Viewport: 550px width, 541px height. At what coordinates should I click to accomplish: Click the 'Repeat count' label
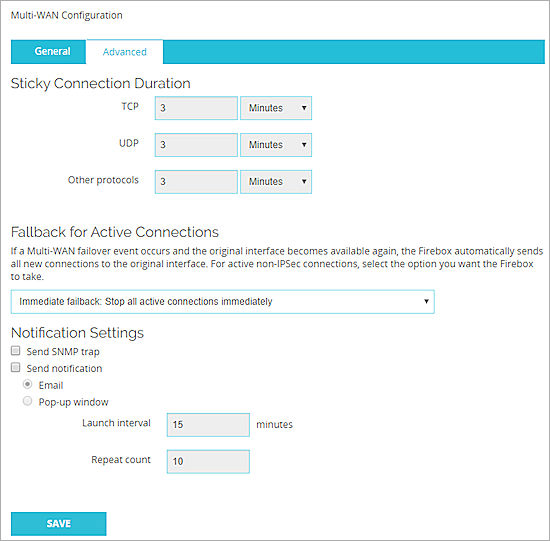coord(121,460)
